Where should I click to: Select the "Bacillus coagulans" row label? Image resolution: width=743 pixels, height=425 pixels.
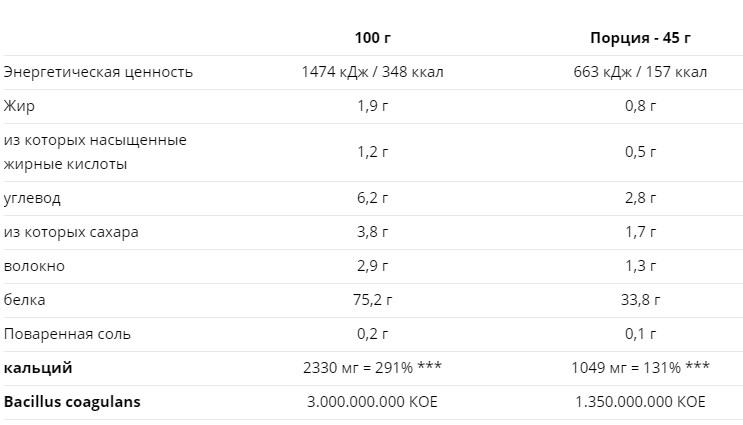pyautogui.click(x=72, y=402)
